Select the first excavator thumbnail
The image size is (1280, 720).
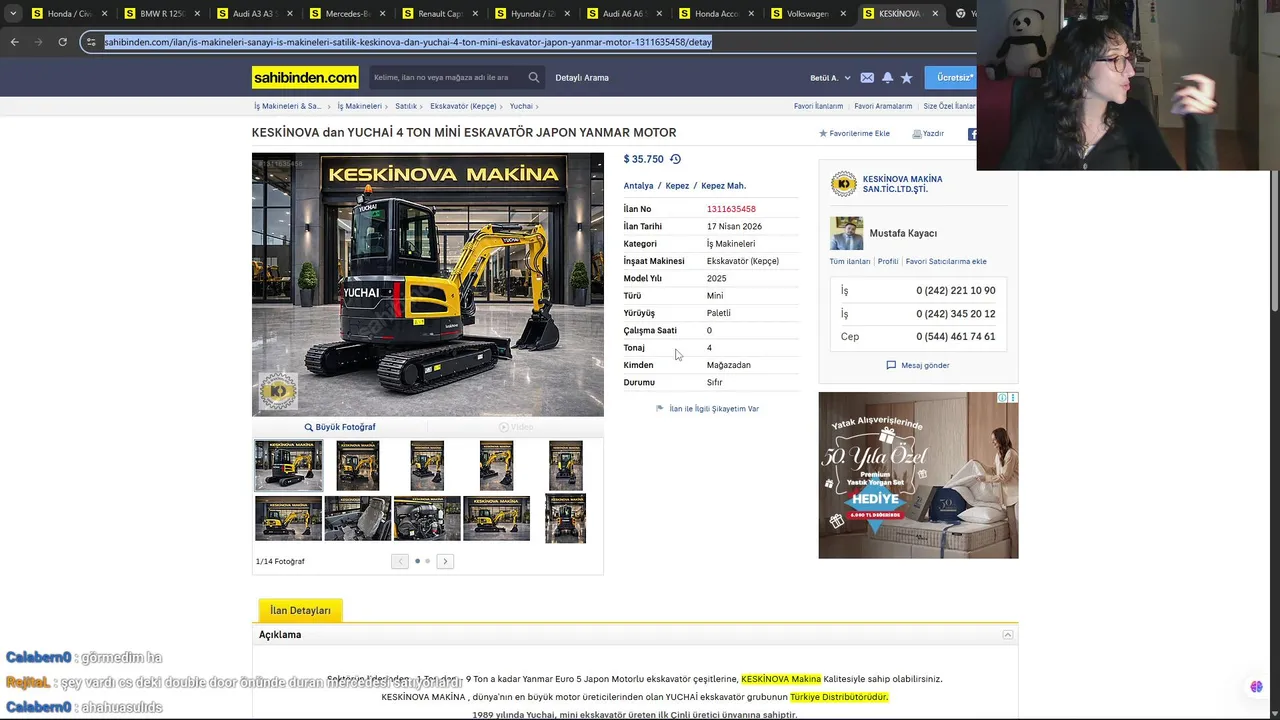click(288, 465)
